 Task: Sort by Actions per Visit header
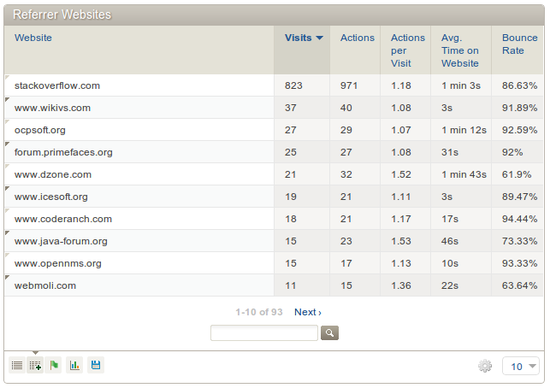click(408, 51)
